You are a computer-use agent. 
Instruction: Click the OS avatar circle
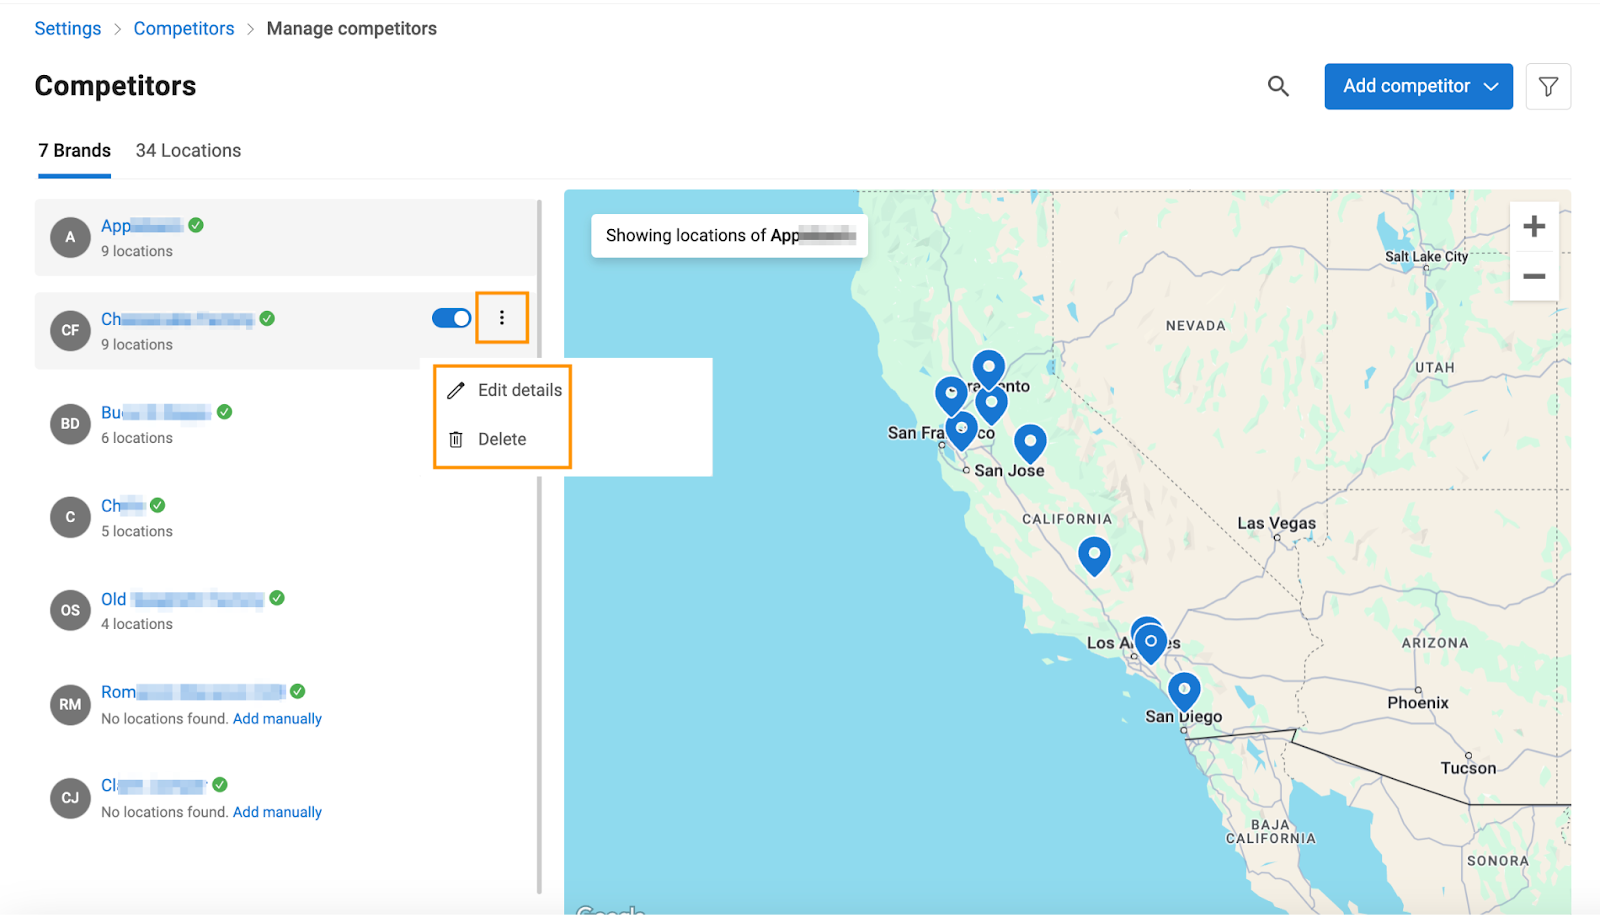tap(70, 610)
